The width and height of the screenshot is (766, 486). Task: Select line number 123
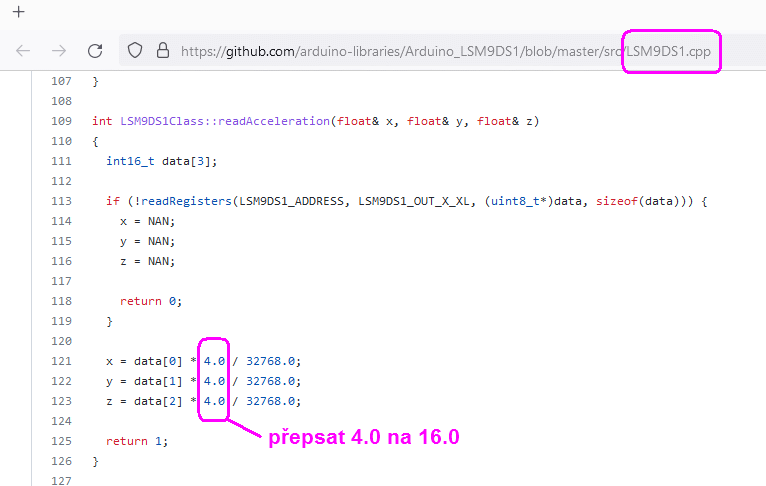click(x=60, y=401)
